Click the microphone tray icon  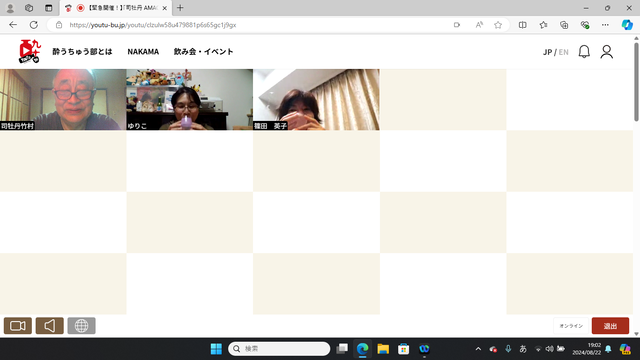click(x=508, y=349)
